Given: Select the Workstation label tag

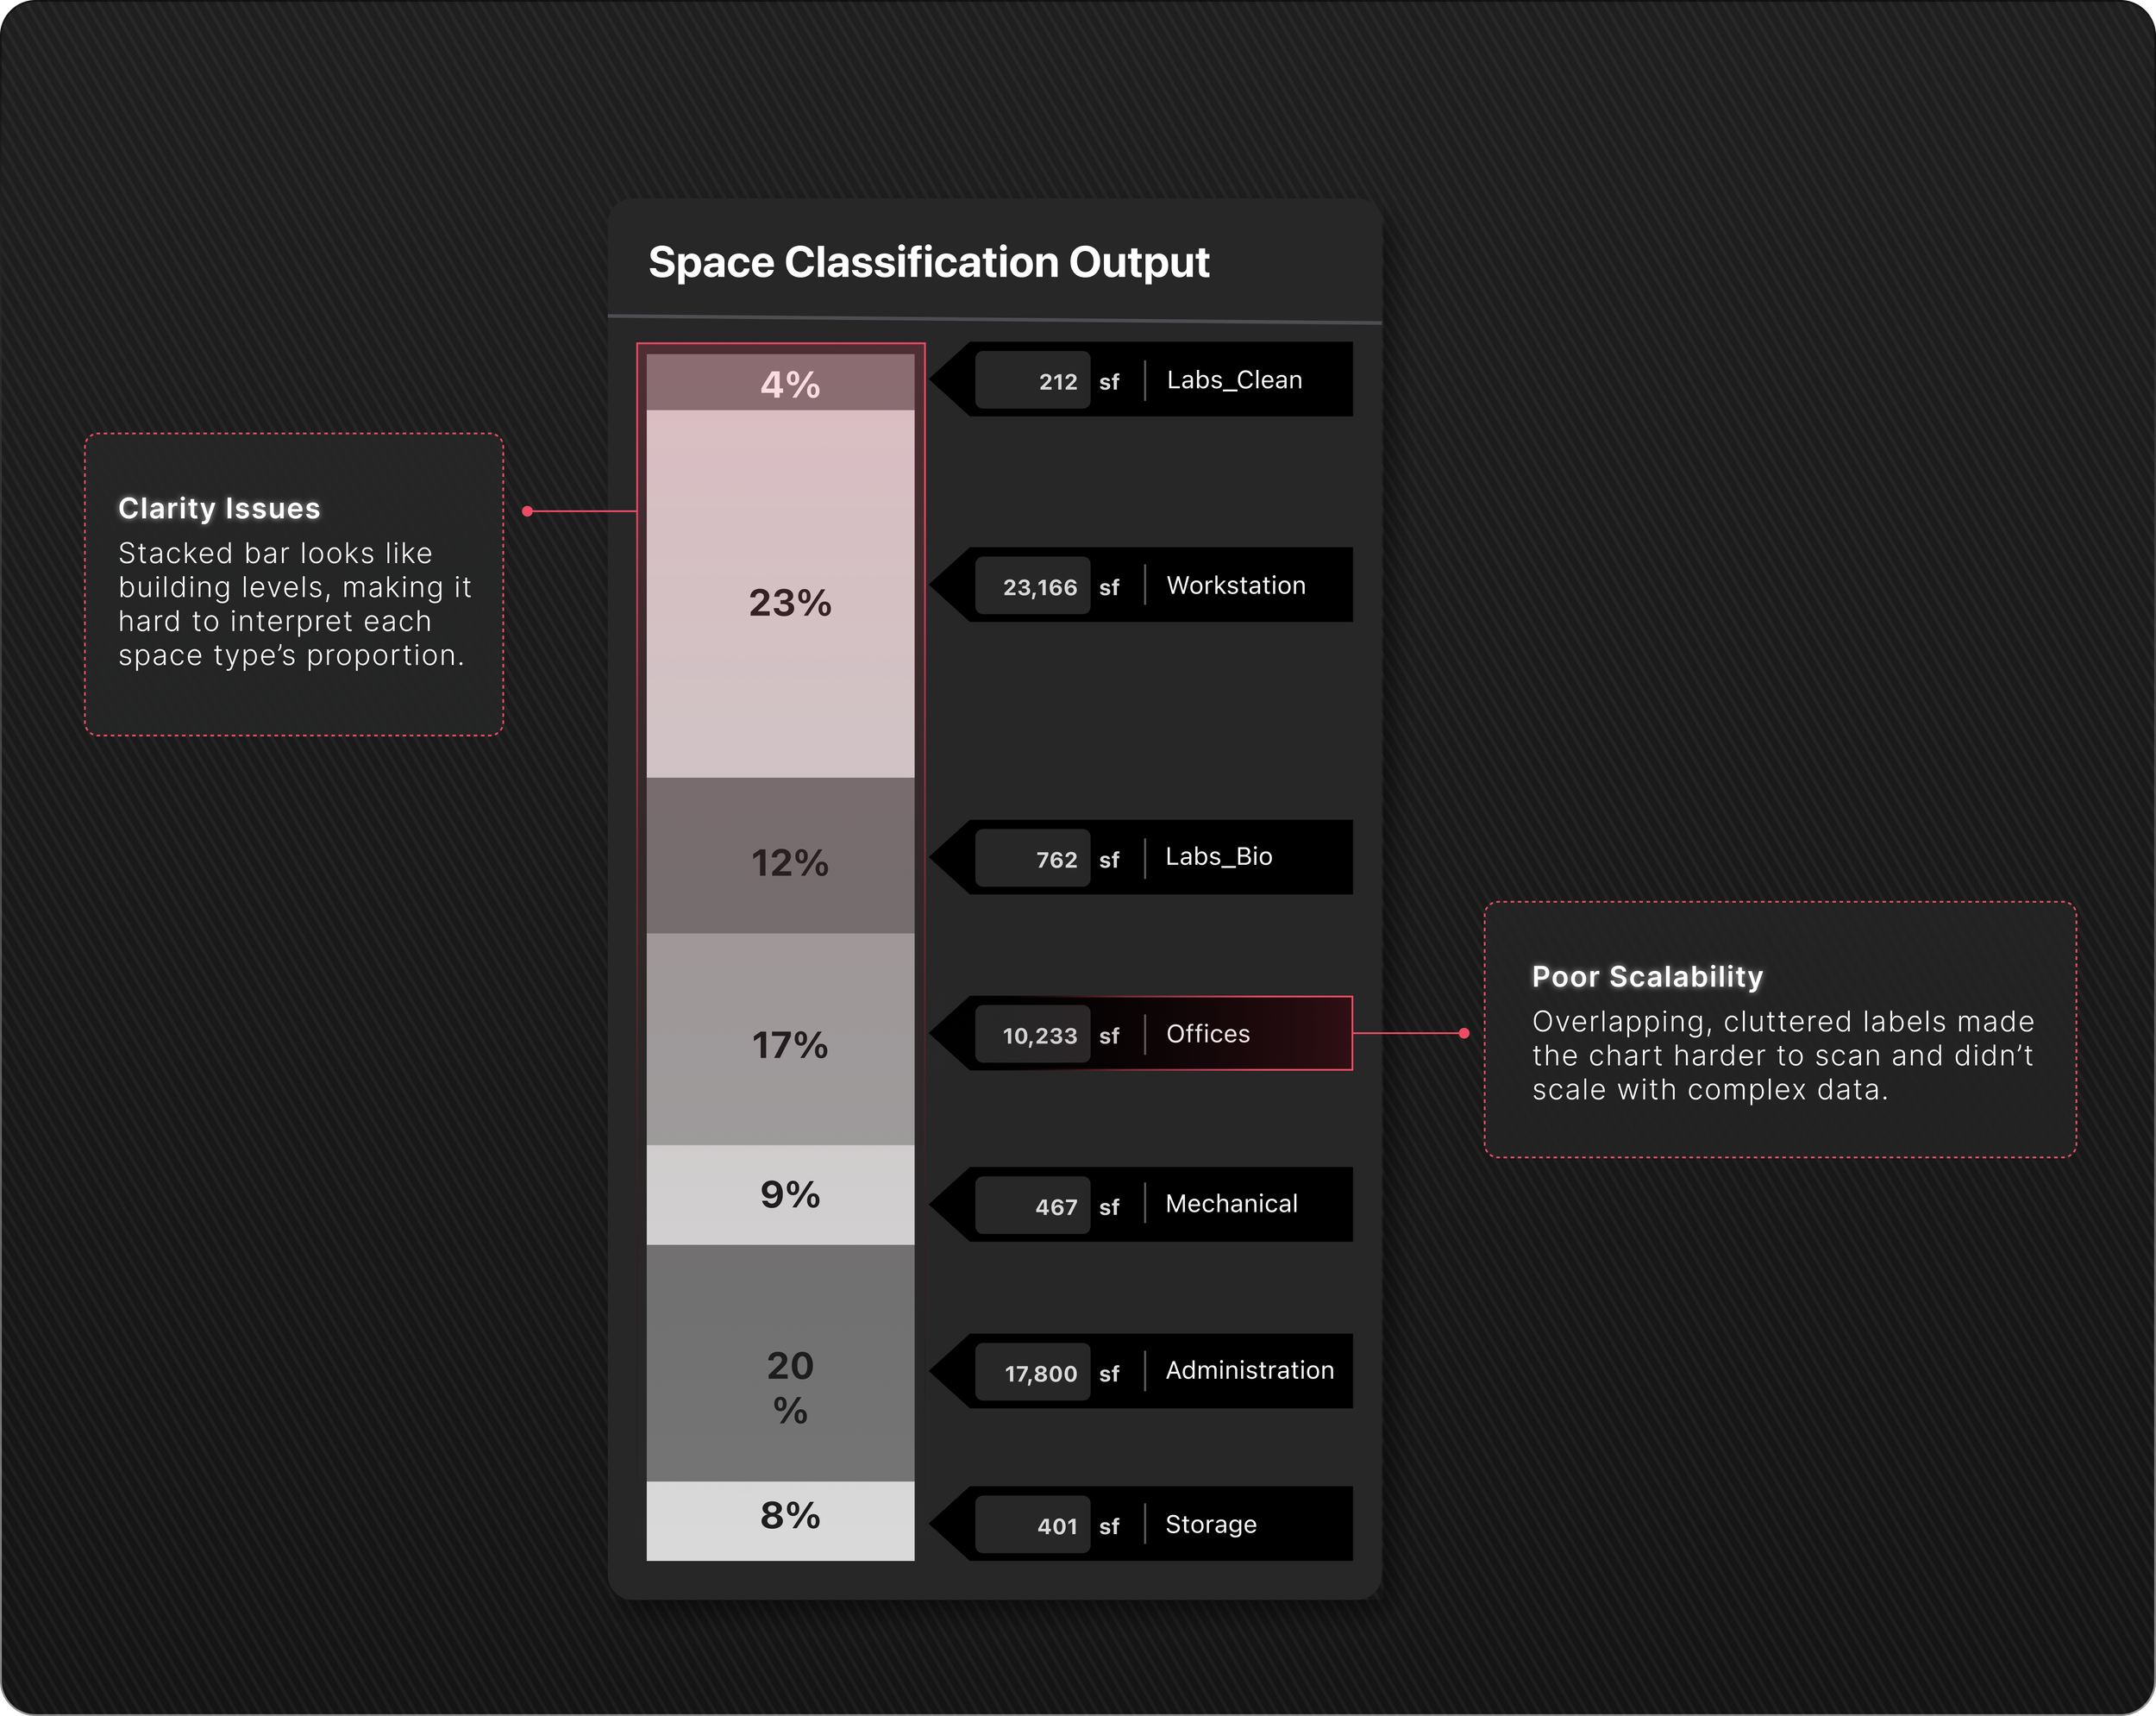Looking at the screenshot, I should pos(1236,585).
